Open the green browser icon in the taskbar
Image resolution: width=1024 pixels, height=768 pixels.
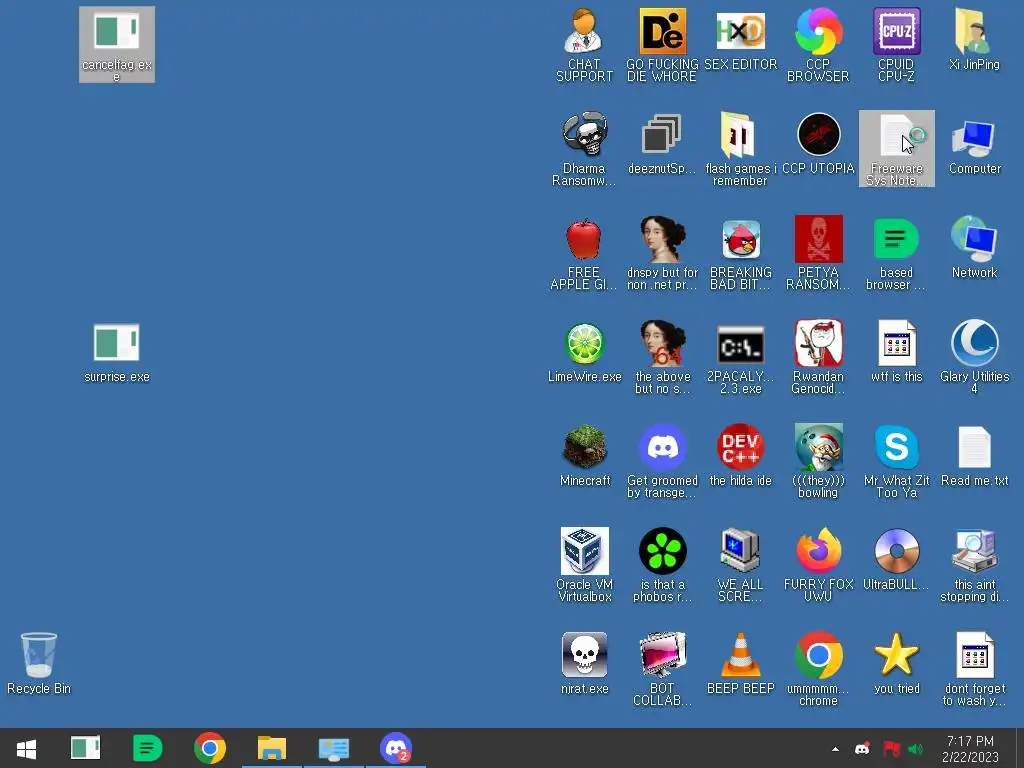point(148,748)
